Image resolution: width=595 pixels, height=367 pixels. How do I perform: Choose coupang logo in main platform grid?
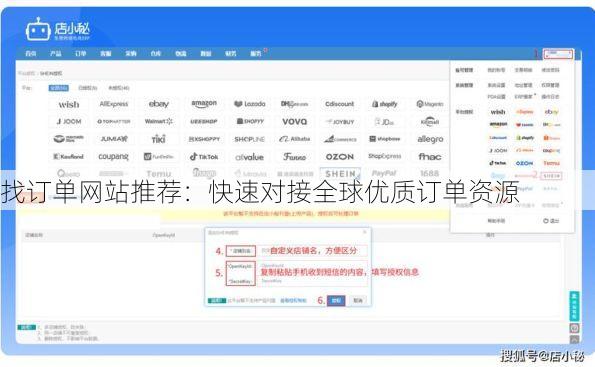113,156
